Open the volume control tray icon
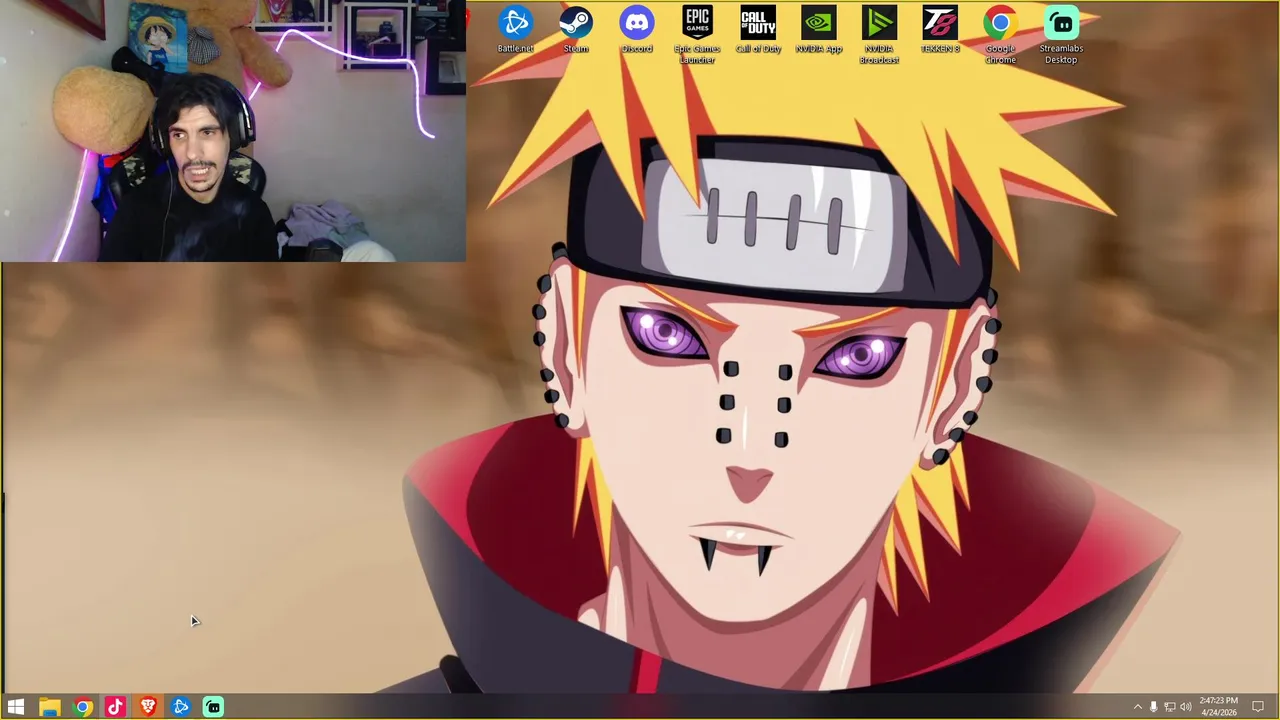Viewport: 1280px width, 720px height. [x=1185, y=707]
